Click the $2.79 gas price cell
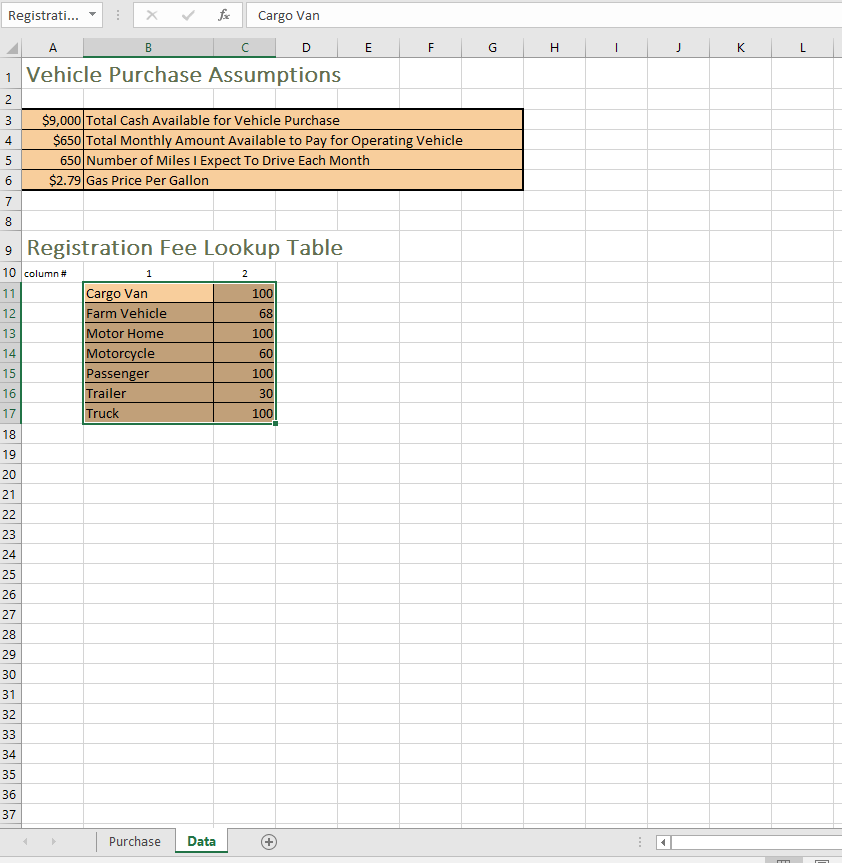The height and width of the screenshot is (863, 842). pos(53,180)
